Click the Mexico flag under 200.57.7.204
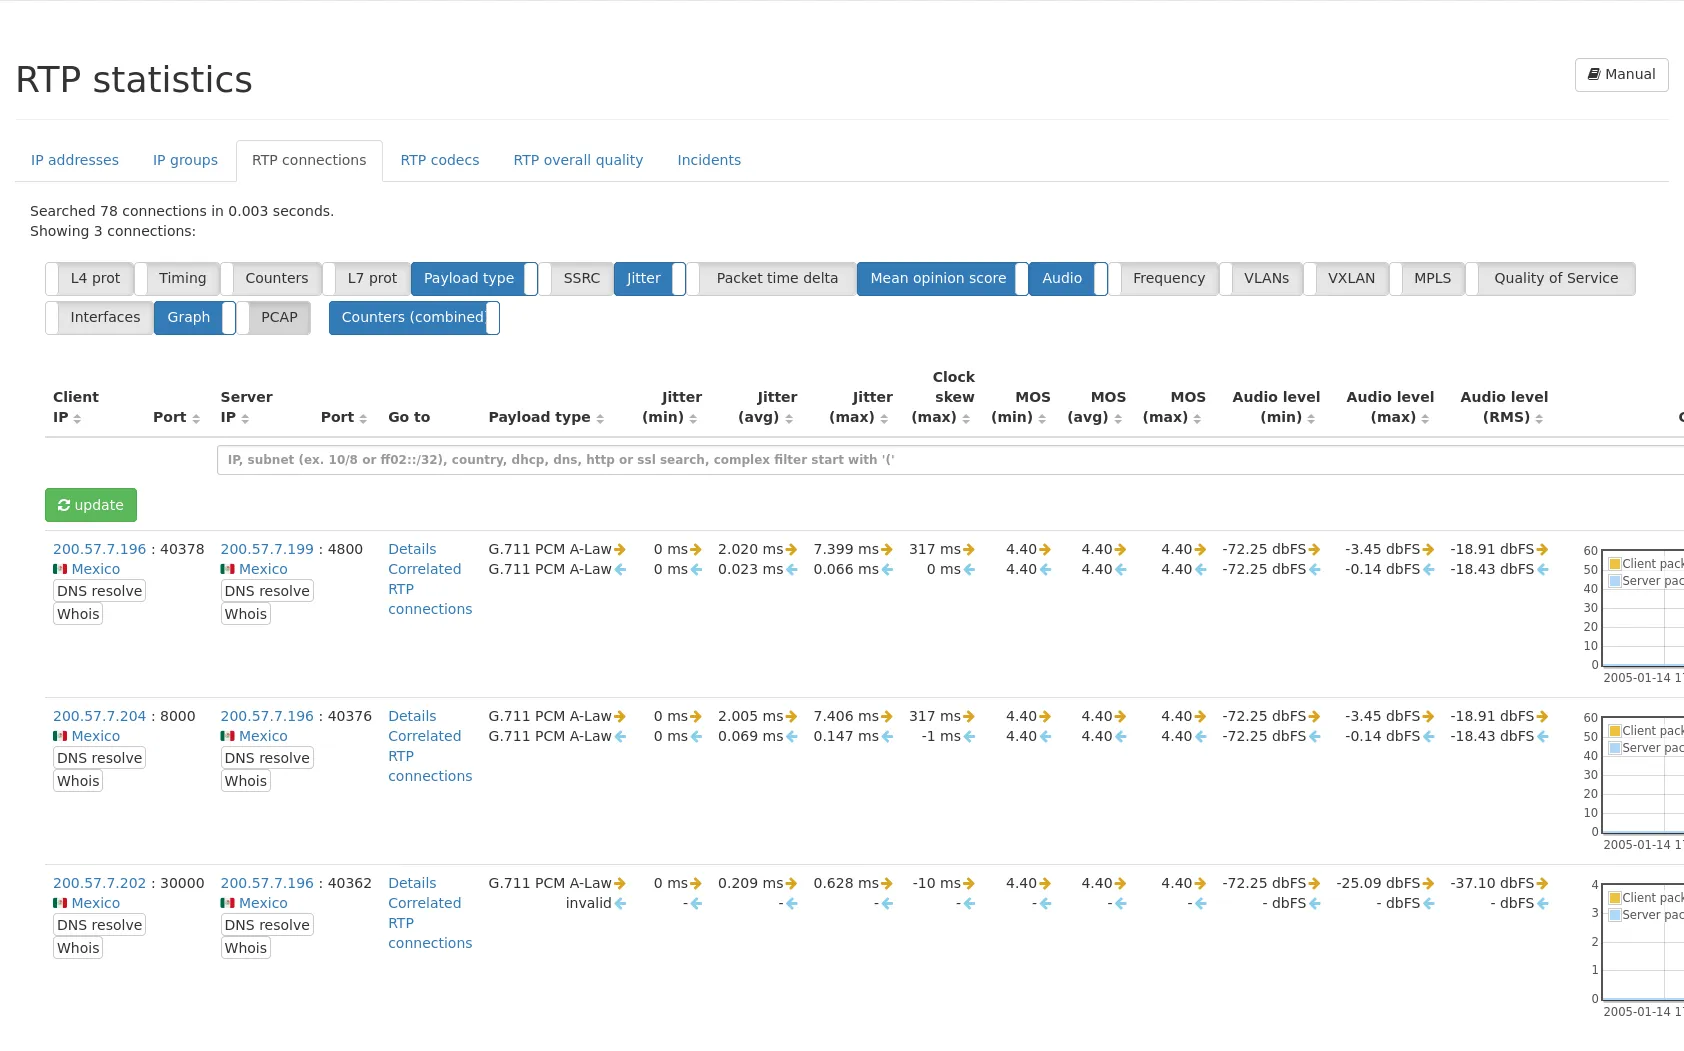Screen dimensions: 1684x1051 [60, 736]
